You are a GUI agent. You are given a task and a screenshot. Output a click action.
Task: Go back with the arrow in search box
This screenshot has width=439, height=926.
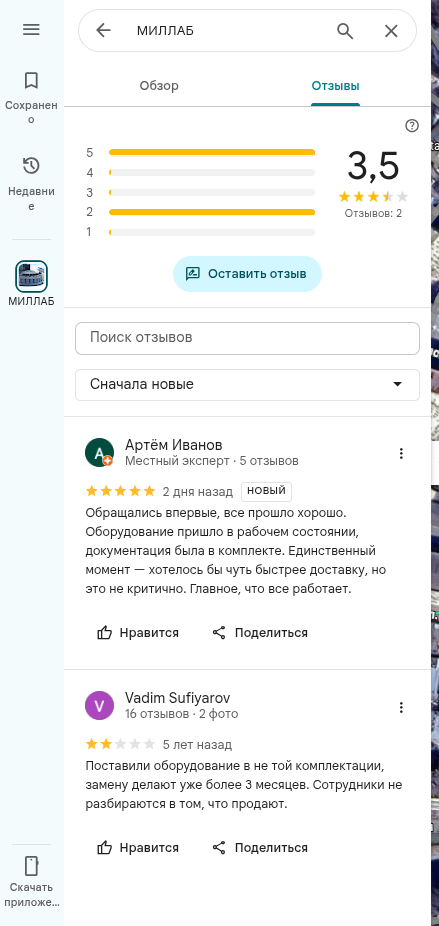click(x=103, y=31)
